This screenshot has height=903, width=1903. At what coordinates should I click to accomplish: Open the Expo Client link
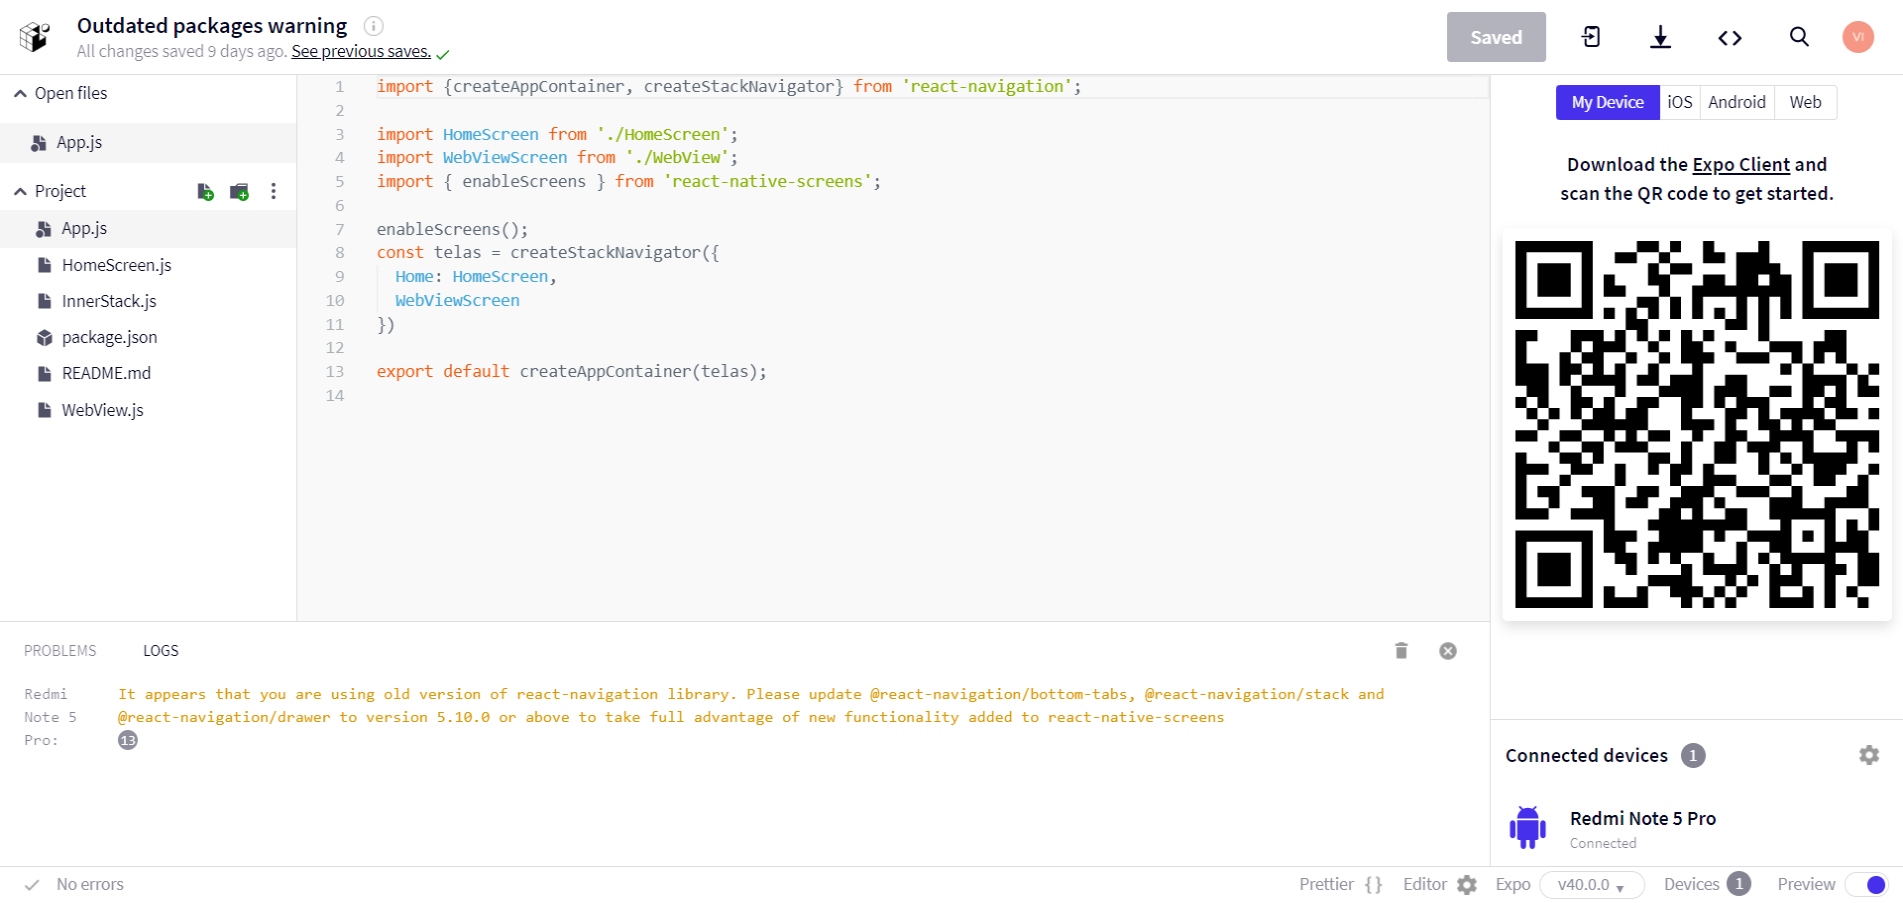click(1741, 165)
